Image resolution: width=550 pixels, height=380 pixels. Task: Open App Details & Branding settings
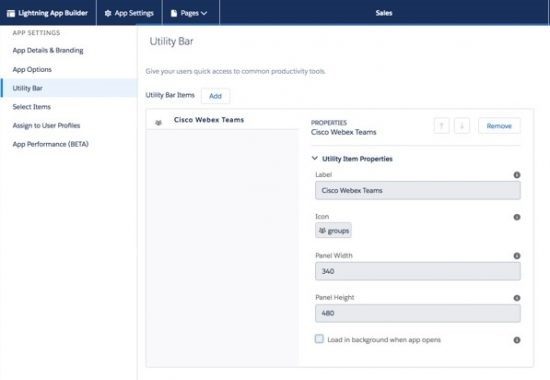[48, 51]
